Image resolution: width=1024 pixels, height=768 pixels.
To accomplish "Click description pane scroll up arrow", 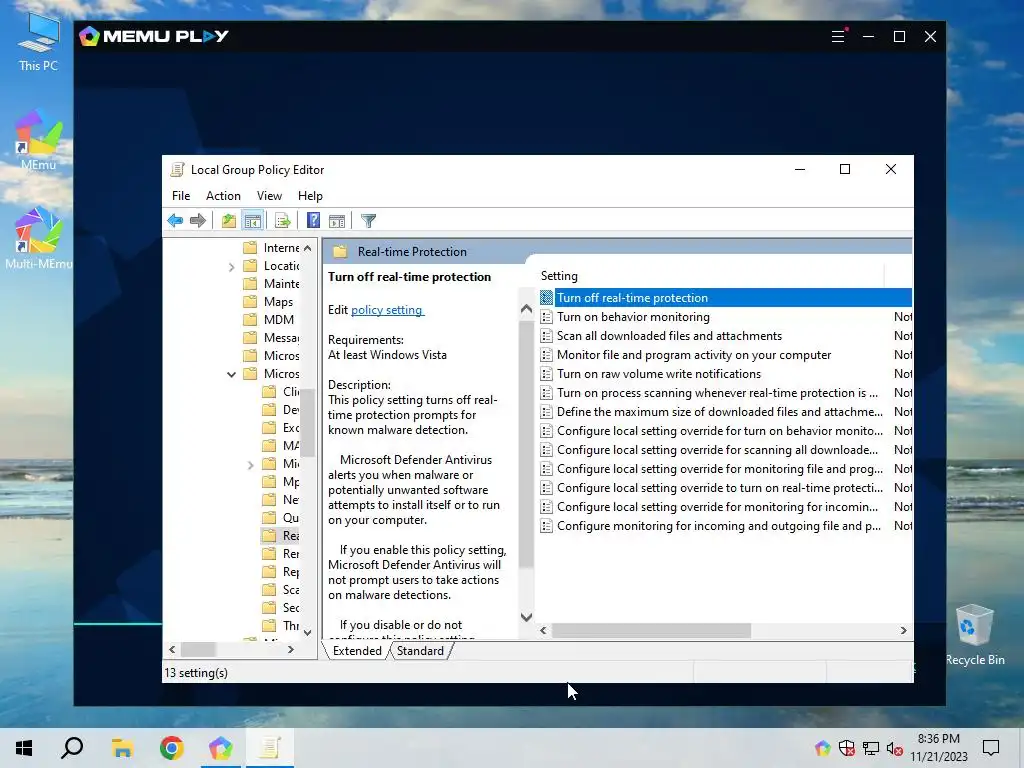I will pos(526,309).
